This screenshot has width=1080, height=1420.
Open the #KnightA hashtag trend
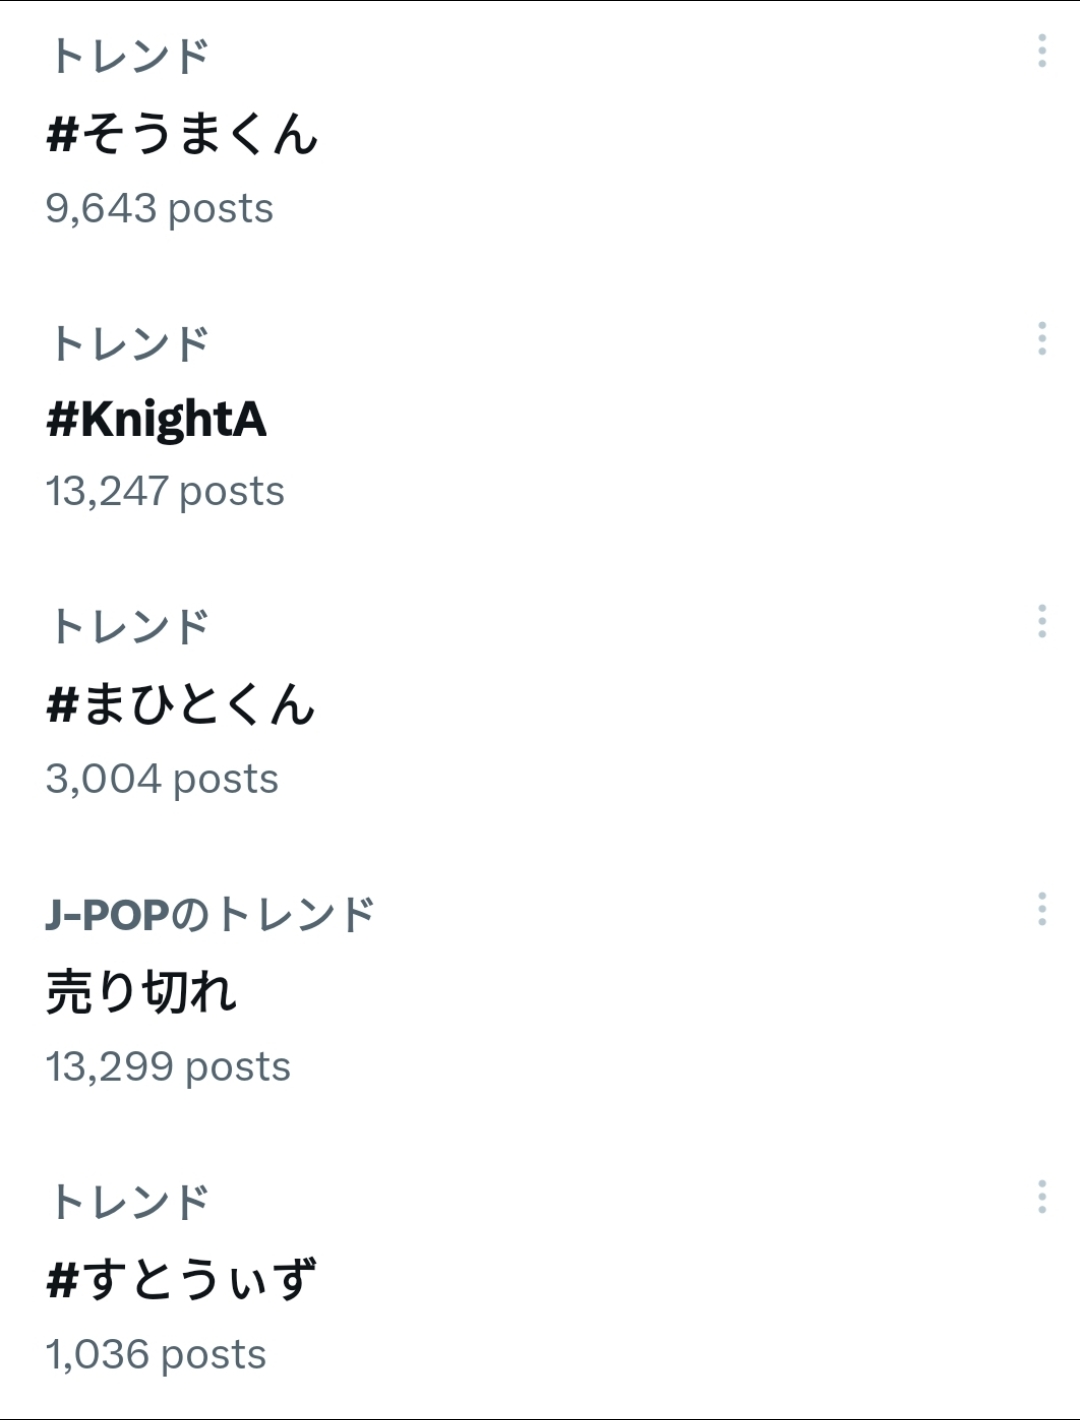coord(157,419)
